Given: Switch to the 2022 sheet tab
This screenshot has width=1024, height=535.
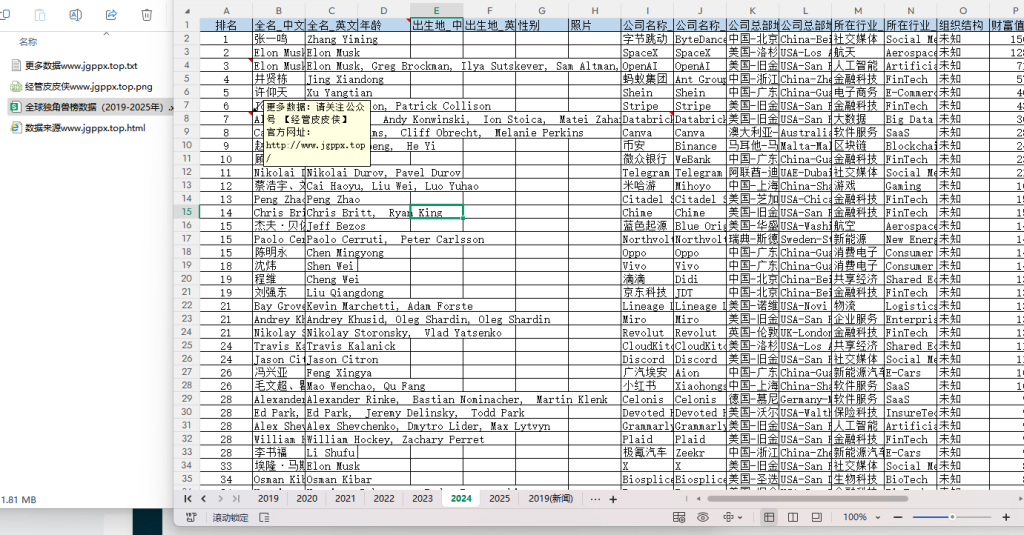Looking at the screenshot, I should (384, 498).
